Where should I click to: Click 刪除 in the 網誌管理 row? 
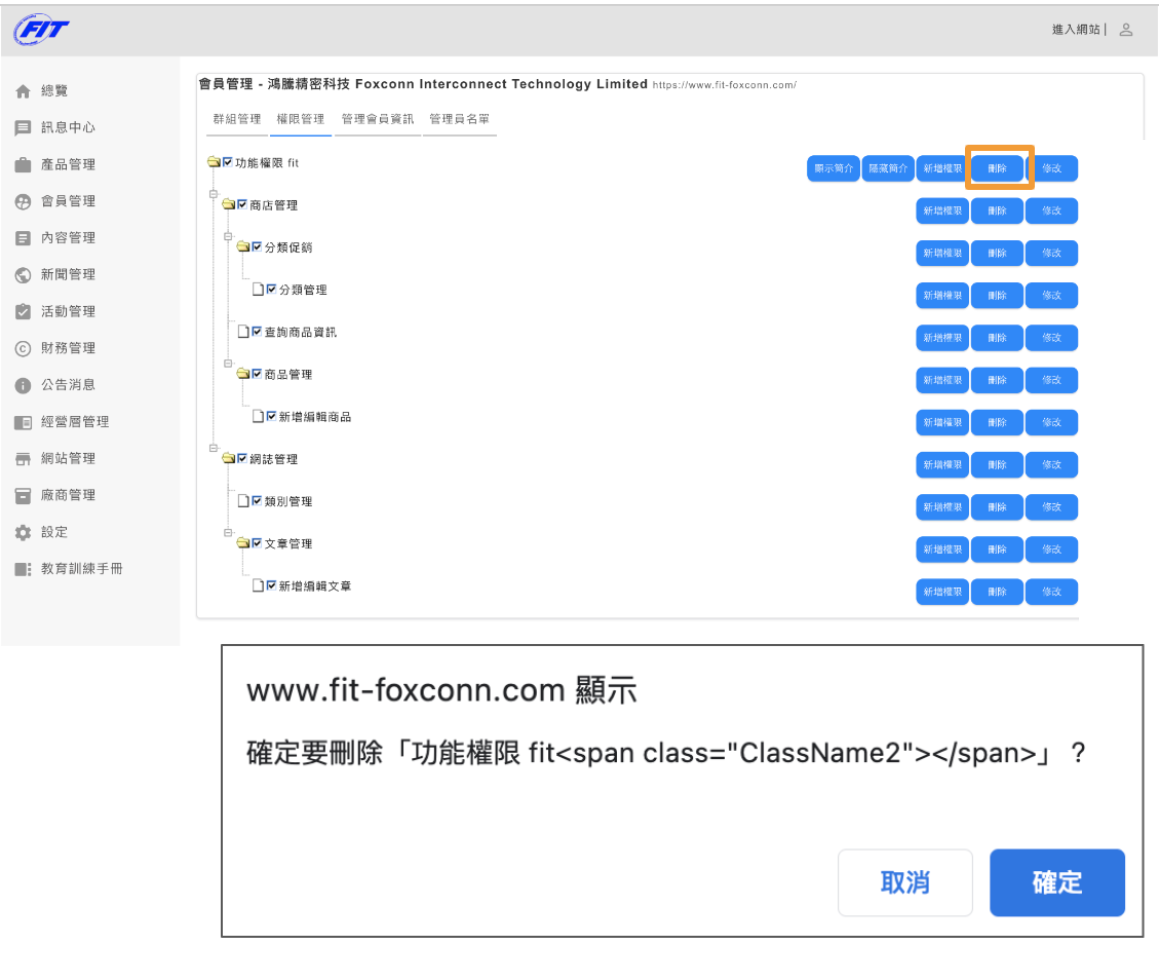point(997,465)
